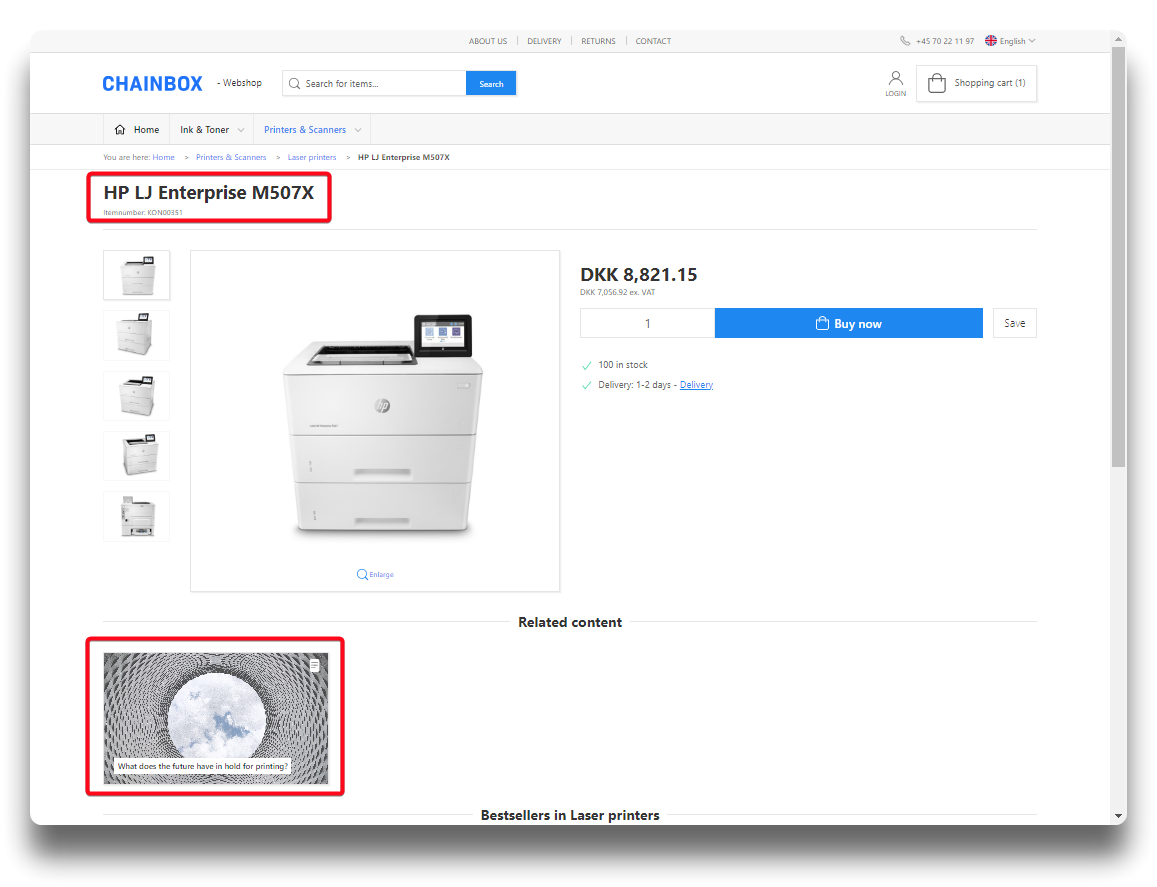Expand the English language dropdown
Image resolution: width=1157 pixels, height=887 pixels.
(x=1032, y=41)
